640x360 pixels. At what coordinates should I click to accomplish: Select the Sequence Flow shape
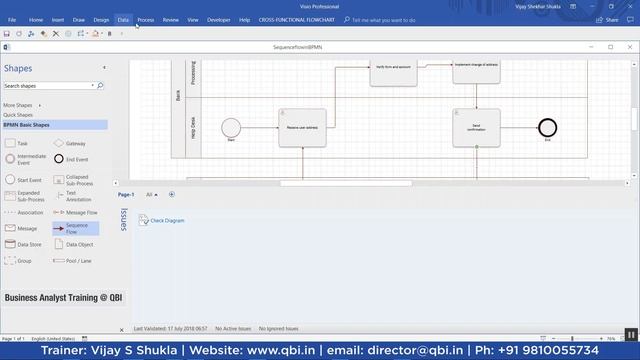tap(76, 229)
